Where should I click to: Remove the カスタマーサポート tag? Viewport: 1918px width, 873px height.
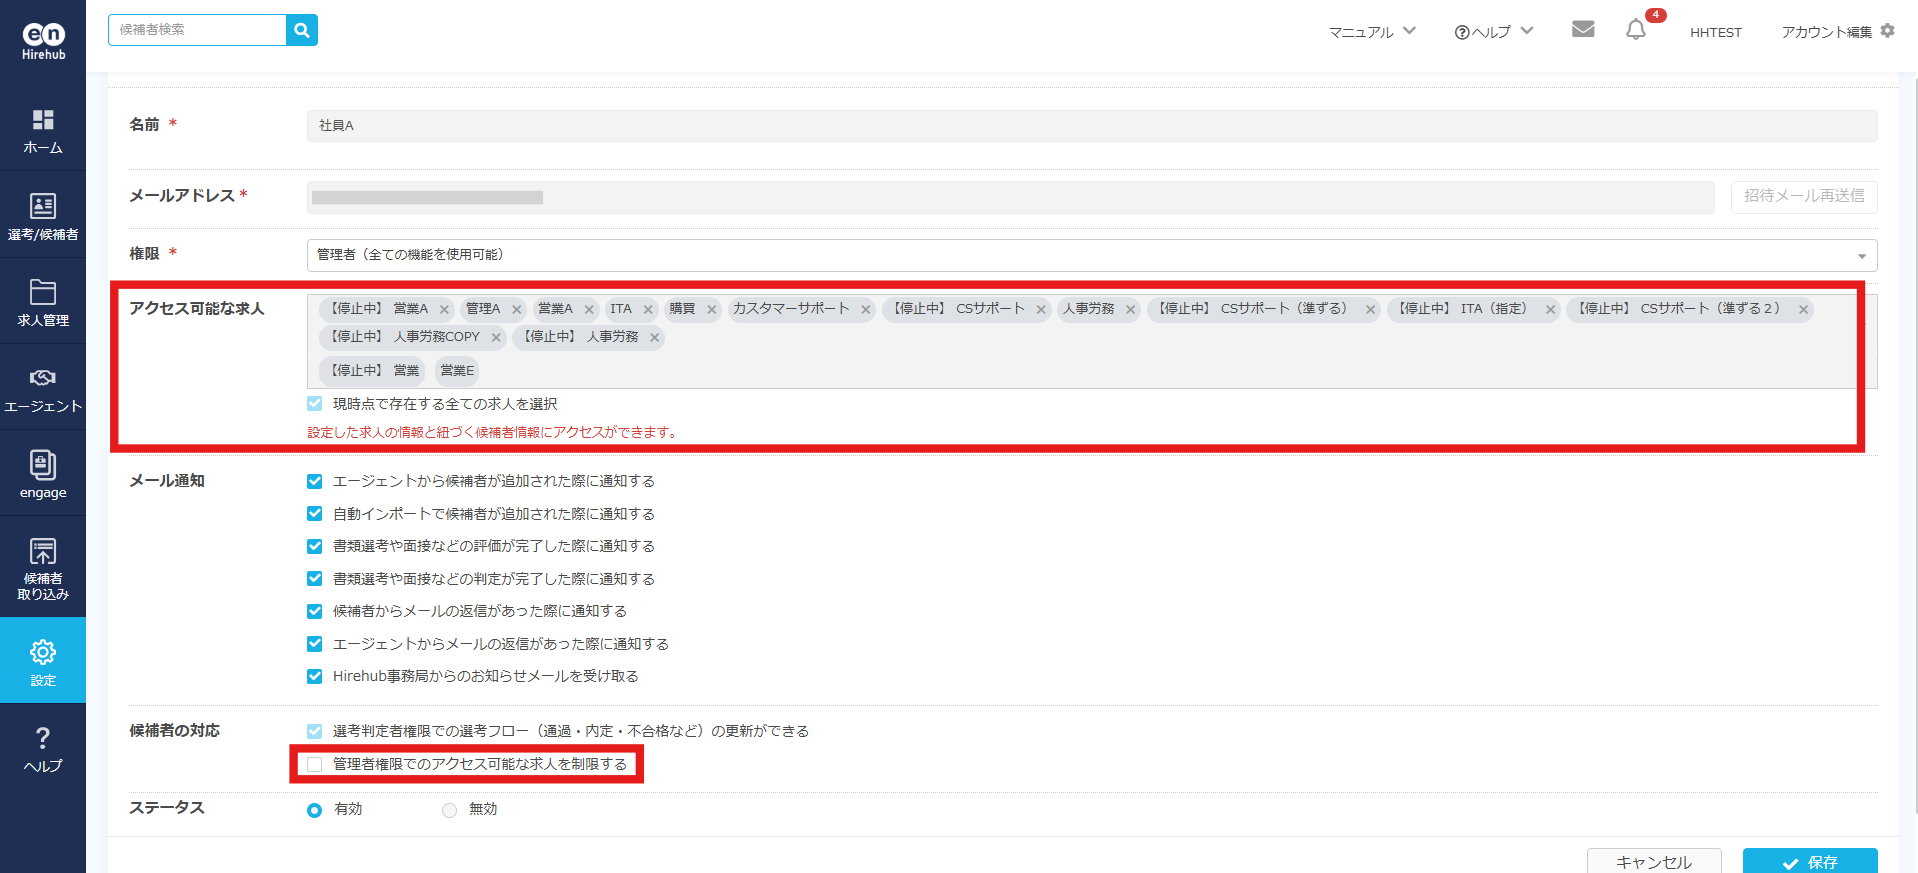point(866,310)
